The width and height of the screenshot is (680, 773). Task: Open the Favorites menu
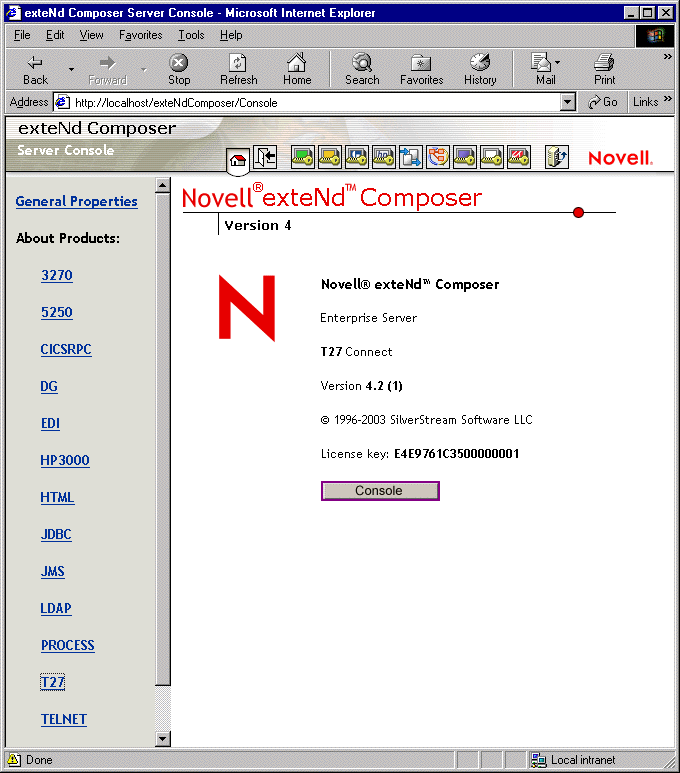[x=141, y=35]
